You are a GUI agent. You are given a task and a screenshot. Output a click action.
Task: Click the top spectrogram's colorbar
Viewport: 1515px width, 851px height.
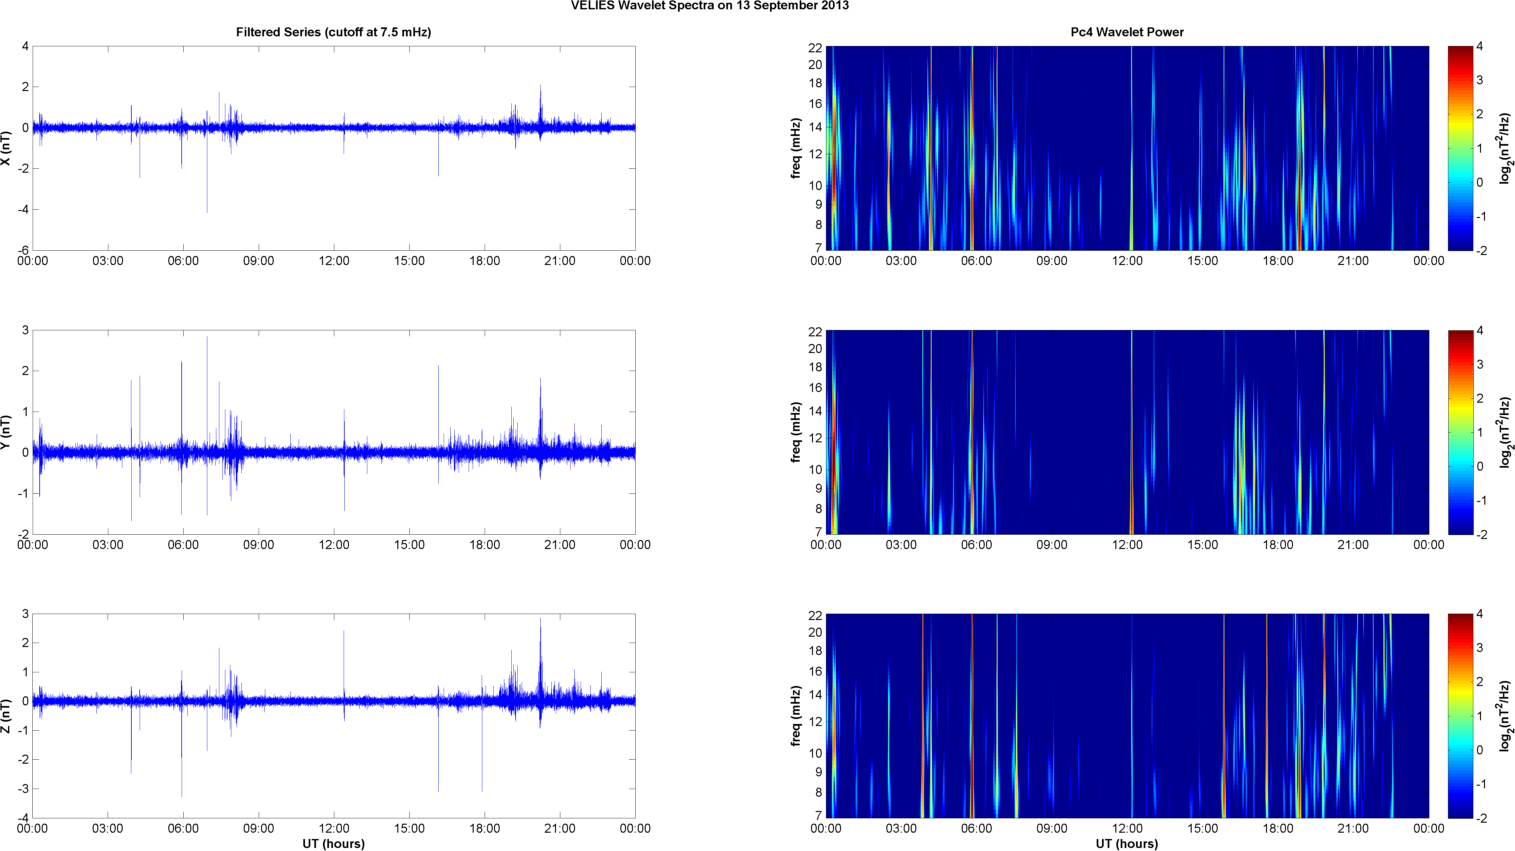(x=1460, y=148)
